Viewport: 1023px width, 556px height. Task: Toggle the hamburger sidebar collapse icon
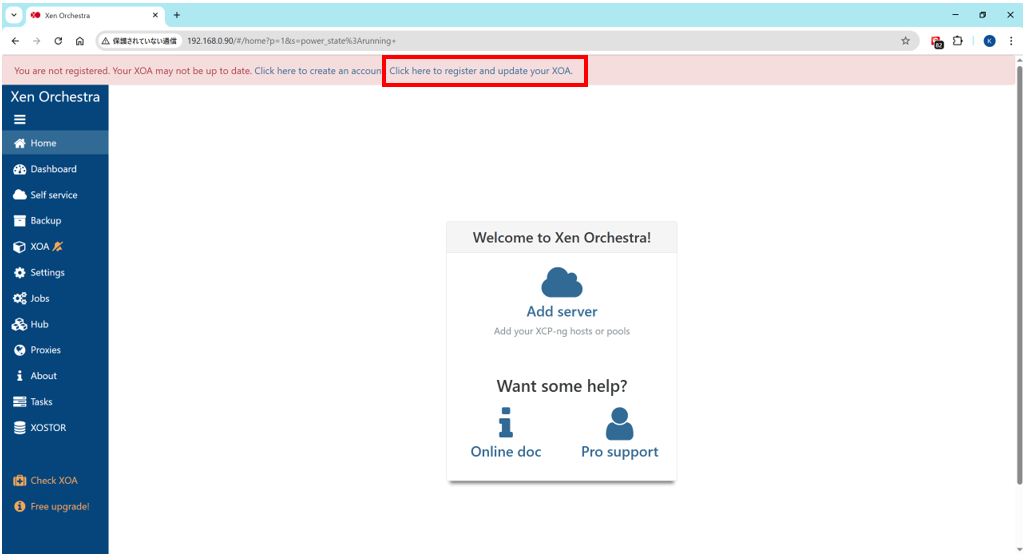tap(20, 119)
